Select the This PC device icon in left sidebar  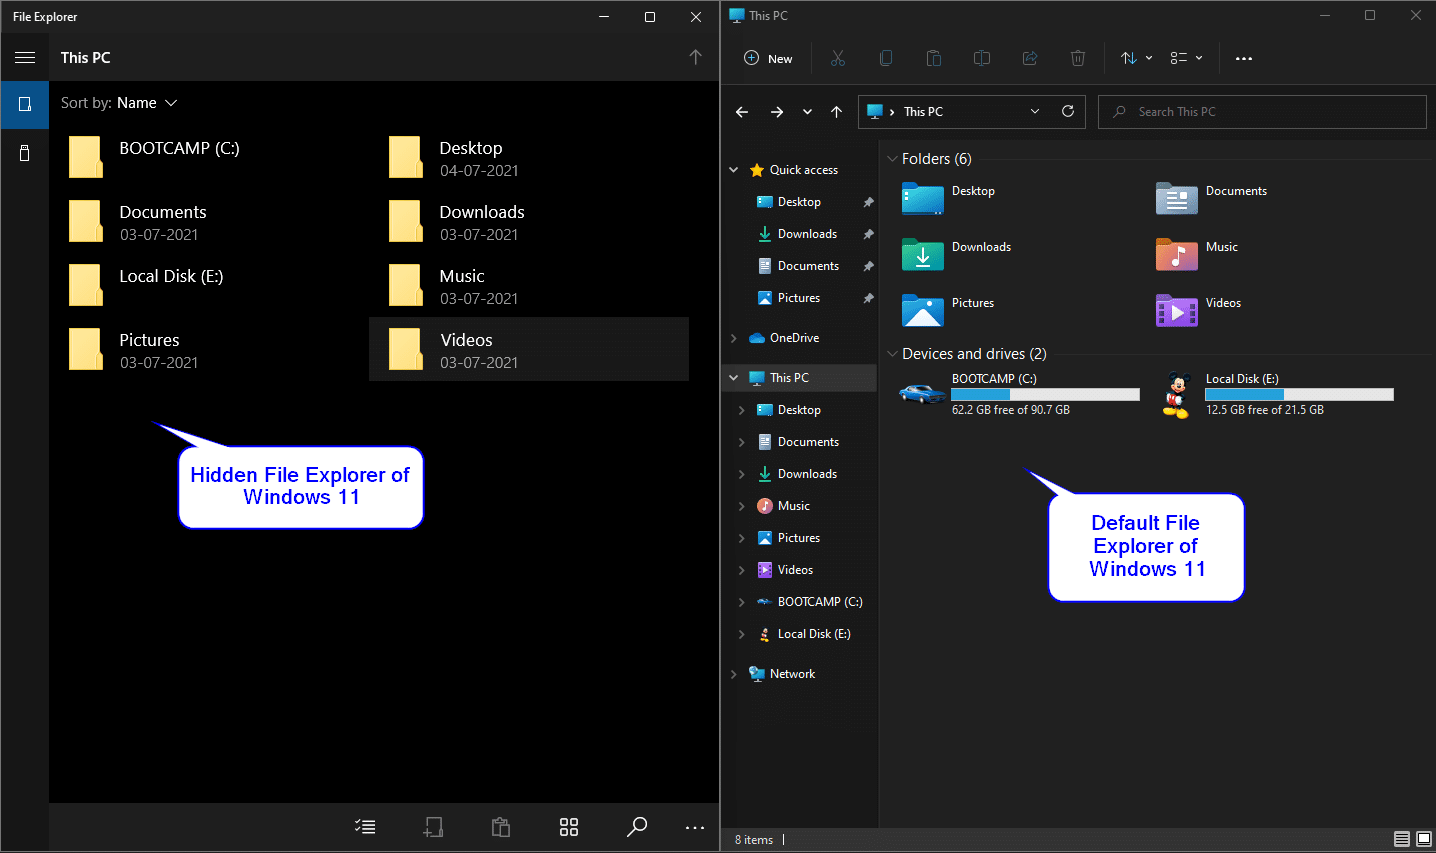click(x=25, y=104)
